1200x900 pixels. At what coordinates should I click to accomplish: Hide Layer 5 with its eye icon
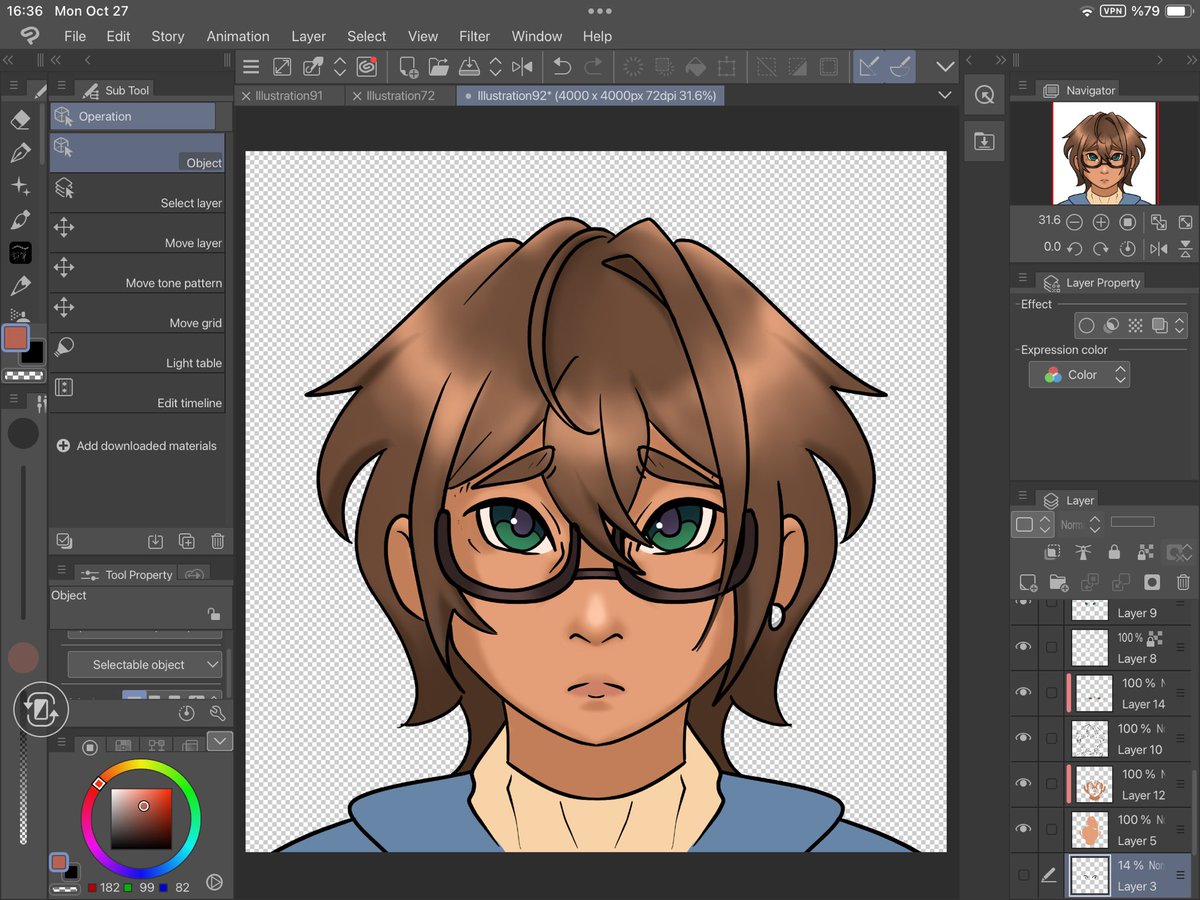pos(1023,828)
